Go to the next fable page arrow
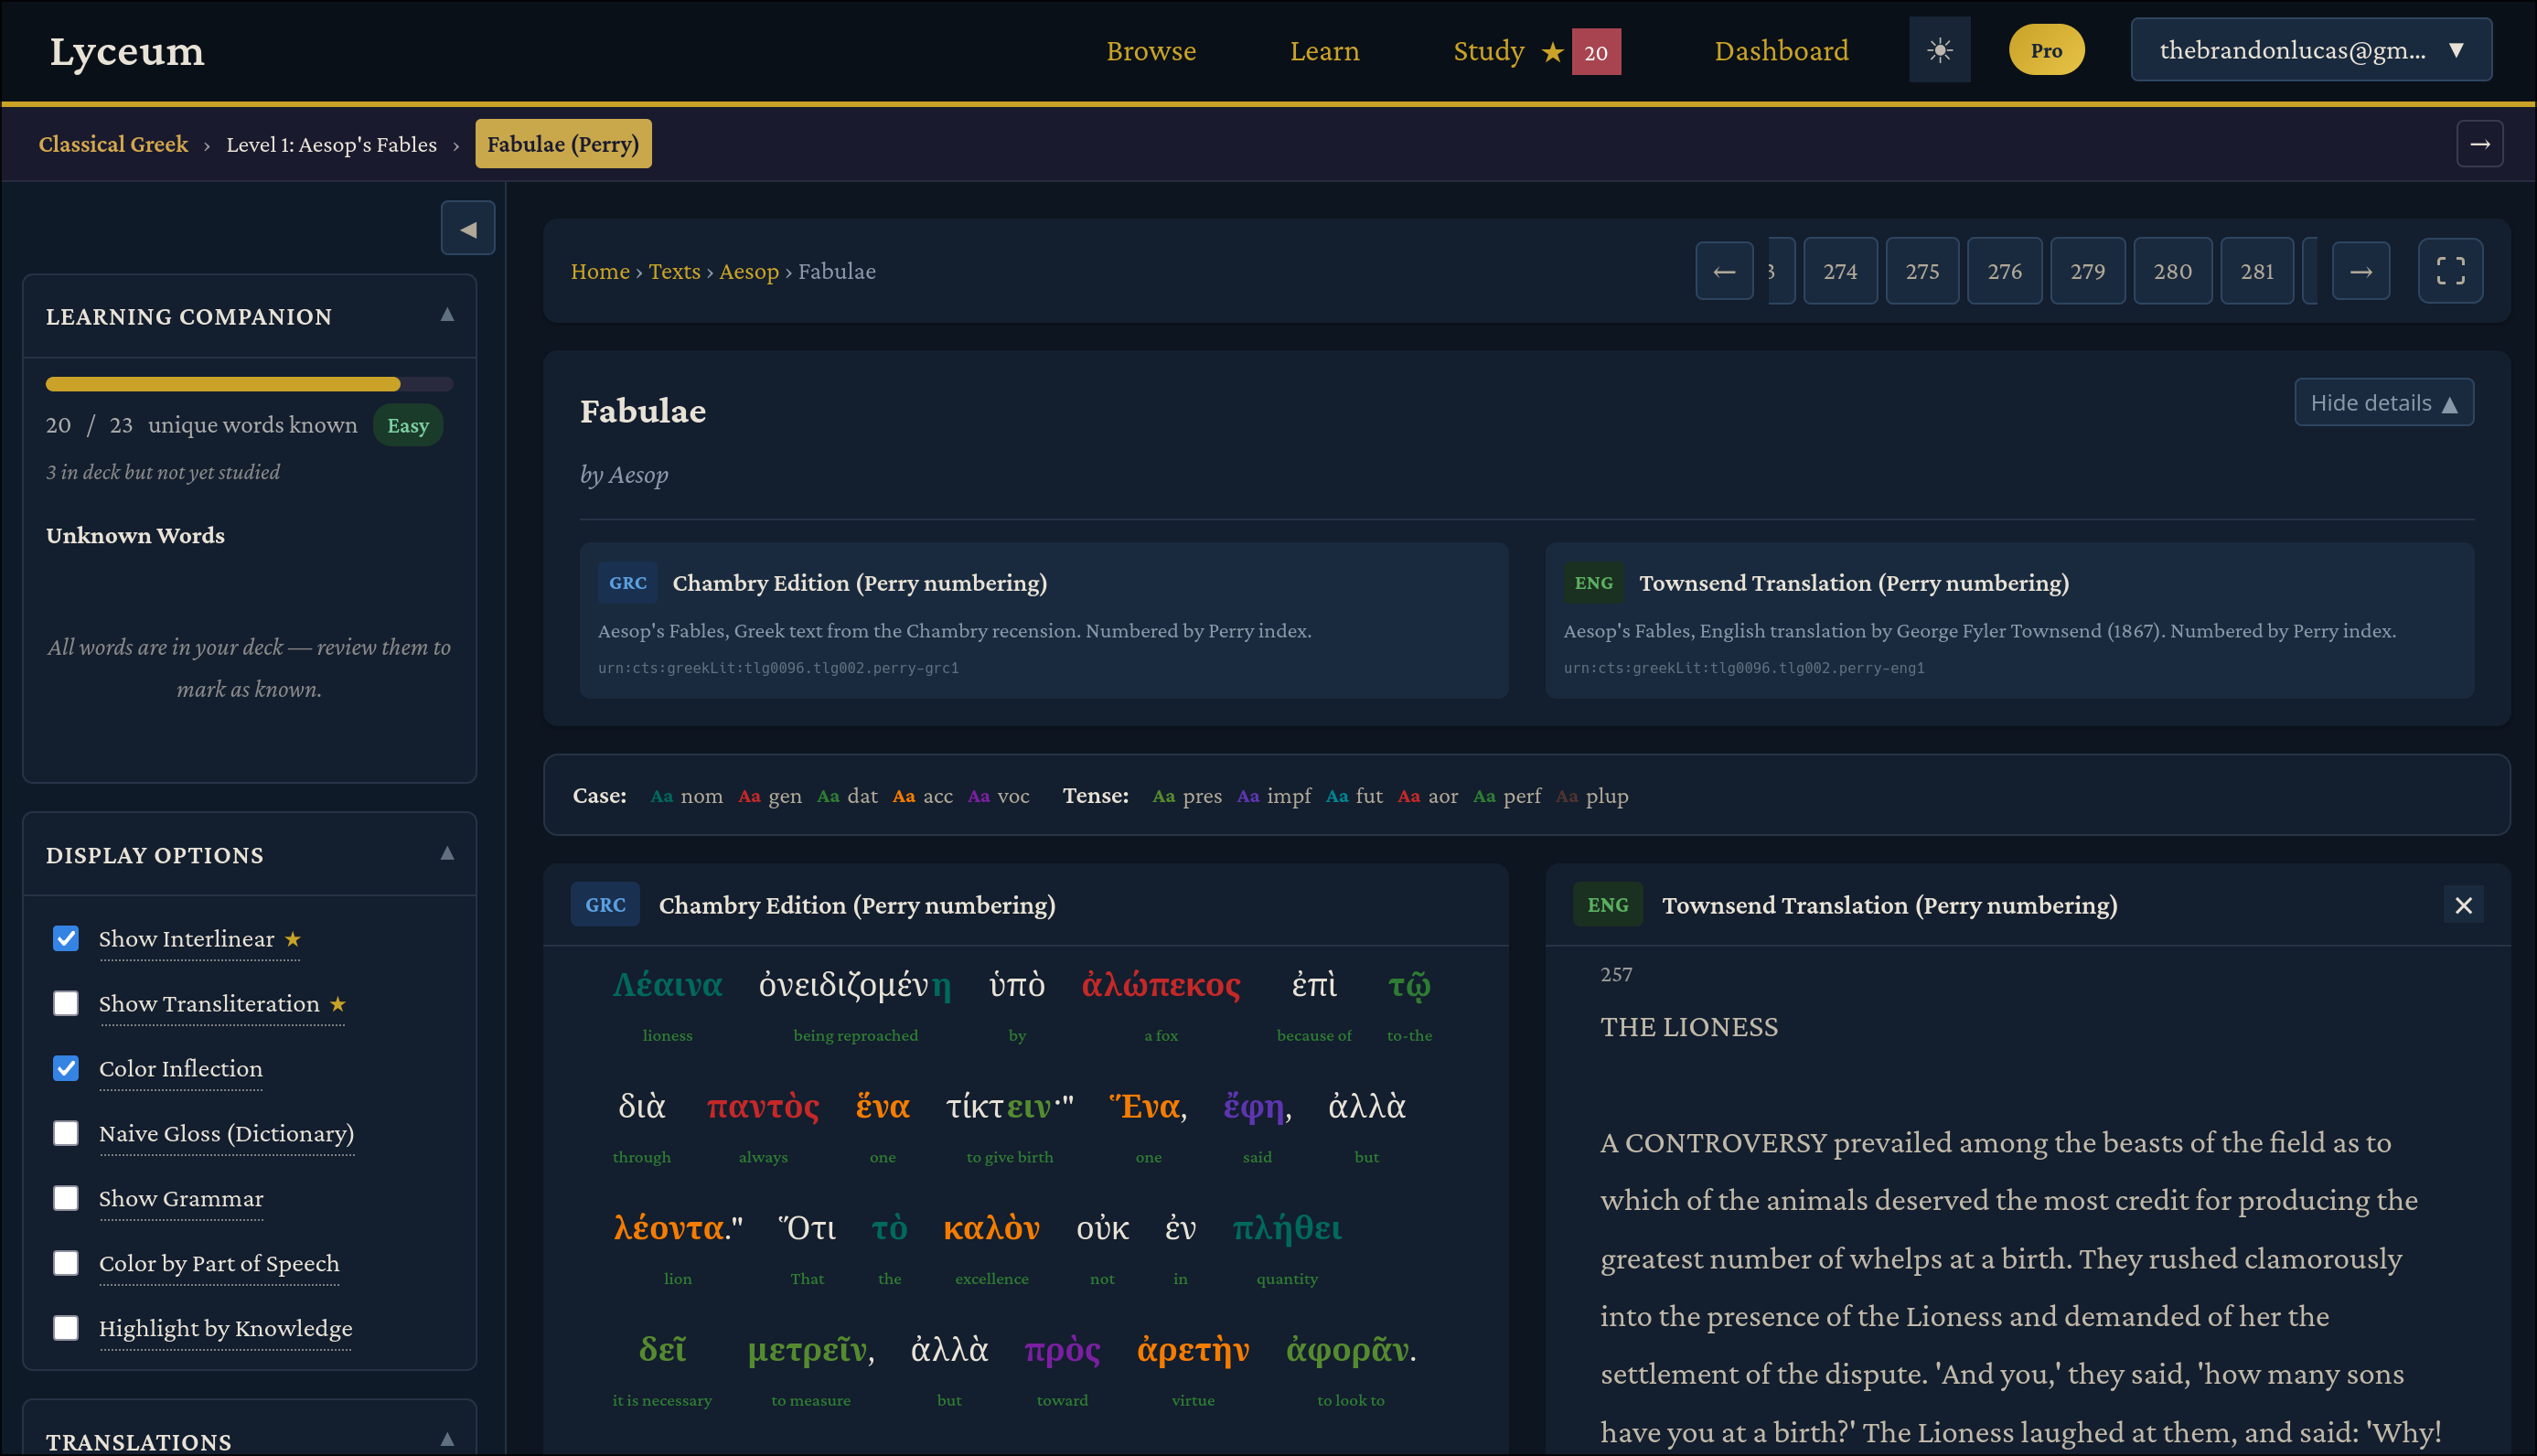This screenshot has width=2537, height=1456. click(x=2360, y=271)
